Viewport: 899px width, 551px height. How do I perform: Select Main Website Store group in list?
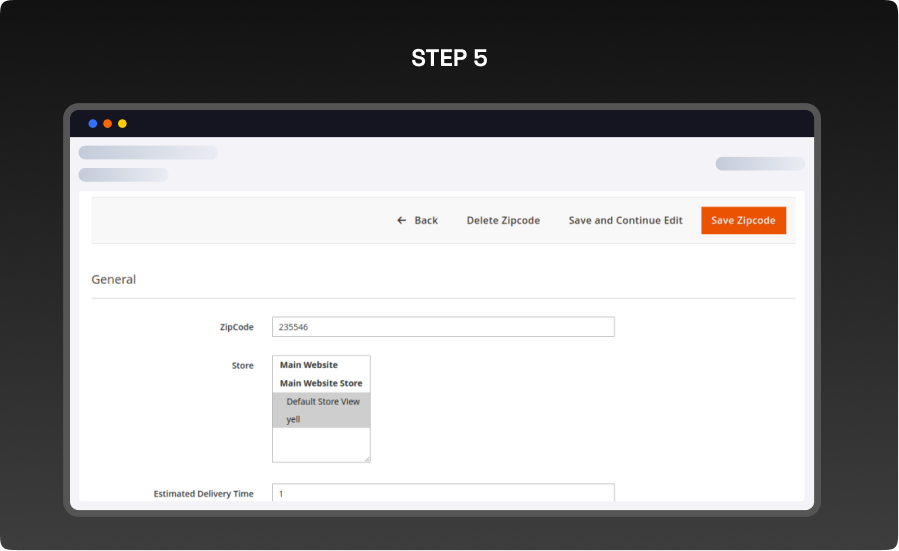[321, 383]
